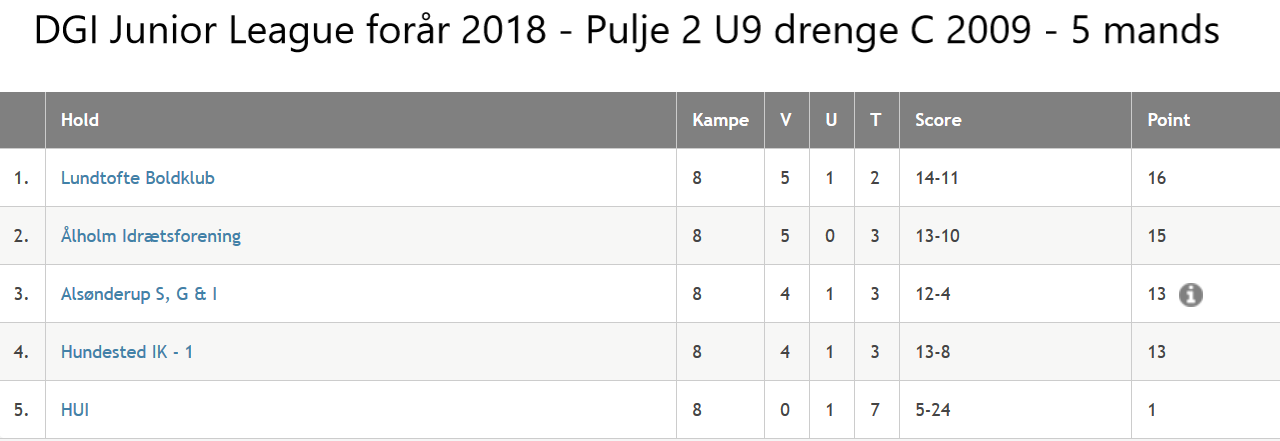Image resolution: width=1280 pixels, height=441 pixels.
Task: Open the Alsønderup S, G & I link
Action: (x=139, y=294)
